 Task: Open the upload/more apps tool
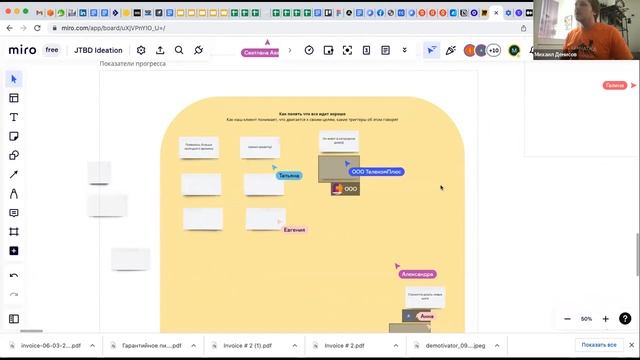click(x=14, y=251)
